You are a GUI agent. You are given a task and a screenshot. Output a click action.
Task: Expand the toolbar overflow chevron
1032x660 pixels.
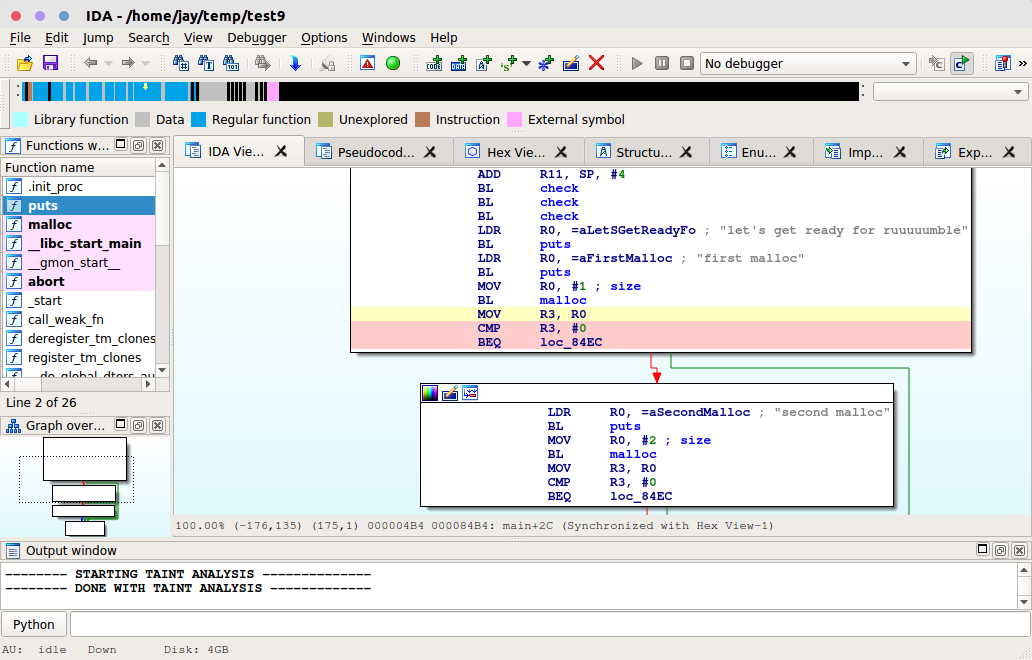(x=1022, y=64)
